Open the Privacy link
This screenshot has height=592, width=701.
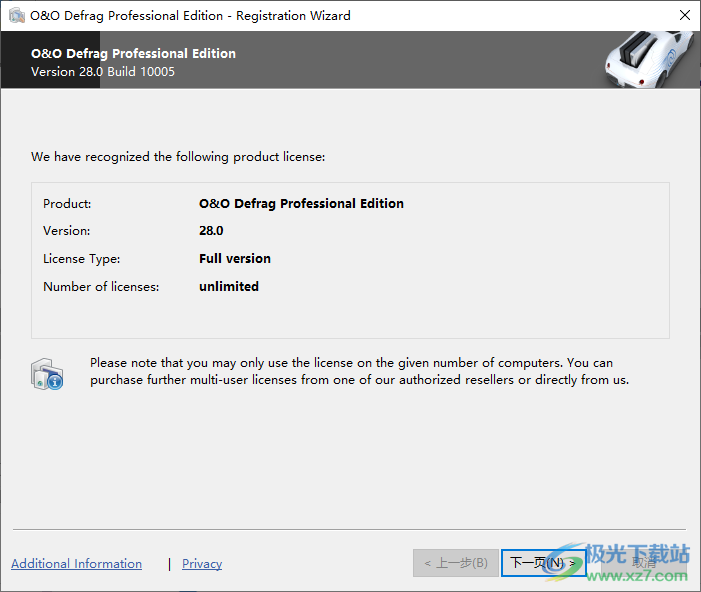coord(202,564)
